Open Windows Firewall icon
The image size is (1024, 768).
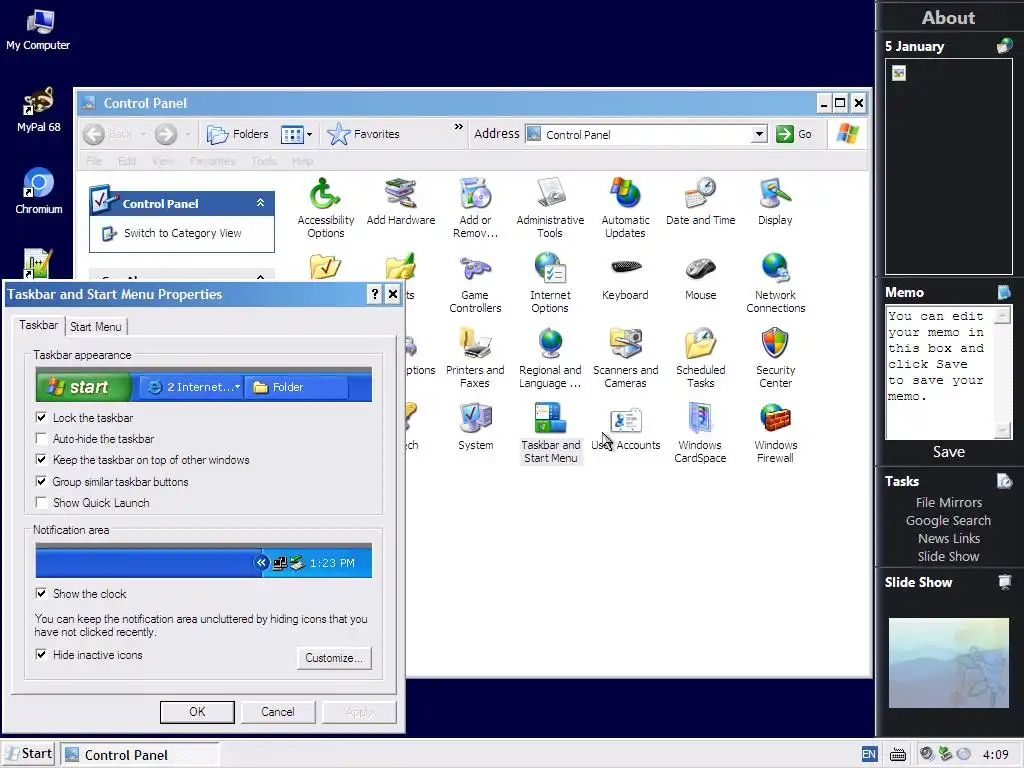point(775,433)
